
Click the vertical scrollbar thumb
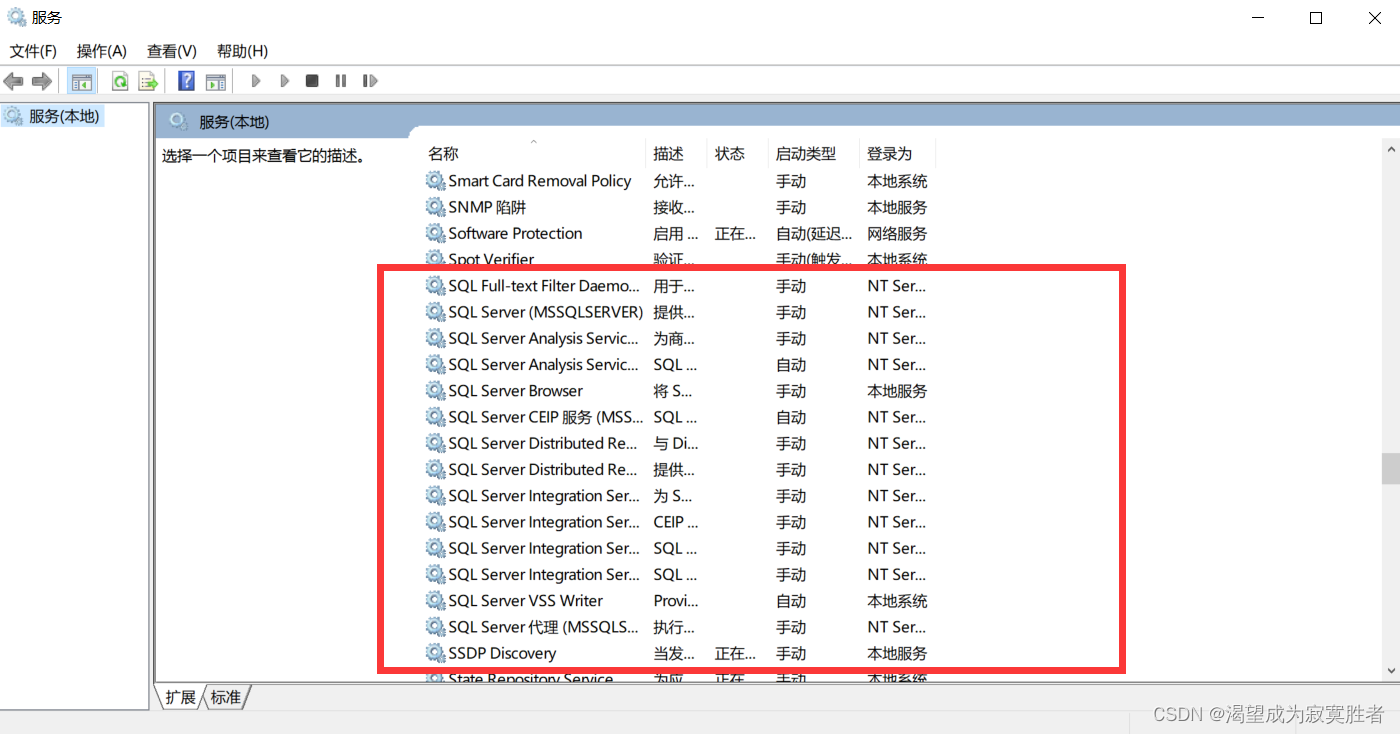1390,468
